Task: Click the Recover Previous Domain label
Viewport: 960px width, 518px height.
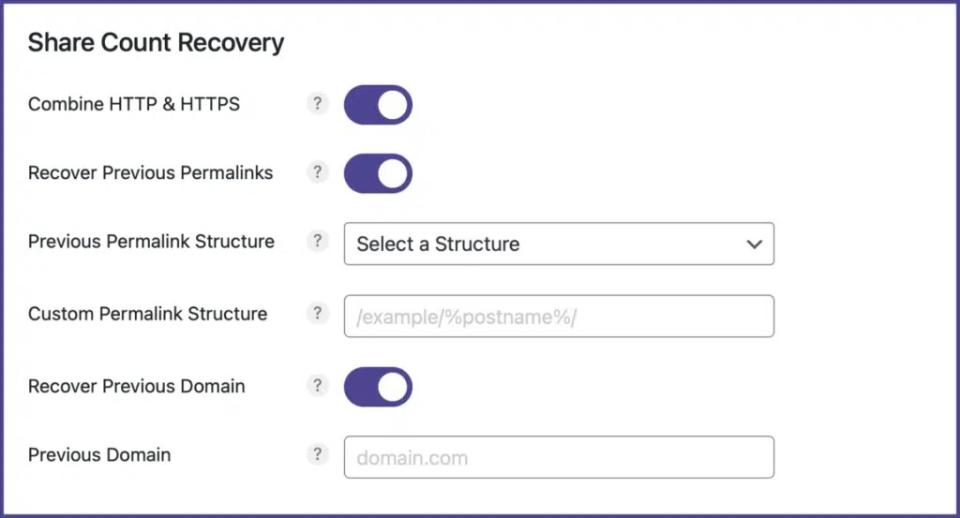Action: click(x=136, y=387)
